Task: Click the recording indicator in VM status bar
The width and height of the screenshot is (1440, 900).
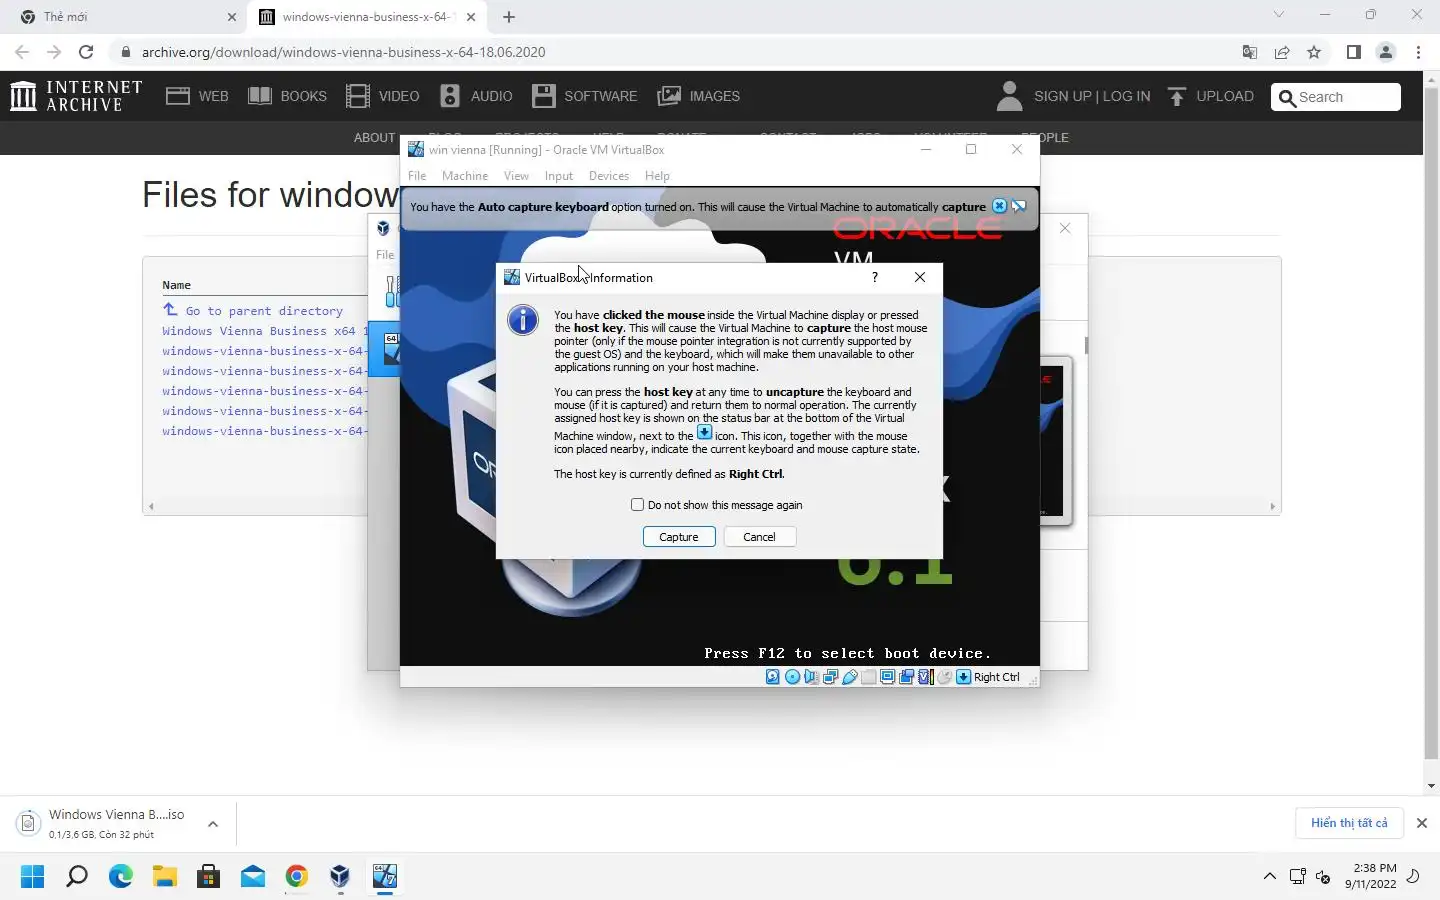Action: pyautogui.click(x=906, y=677)
